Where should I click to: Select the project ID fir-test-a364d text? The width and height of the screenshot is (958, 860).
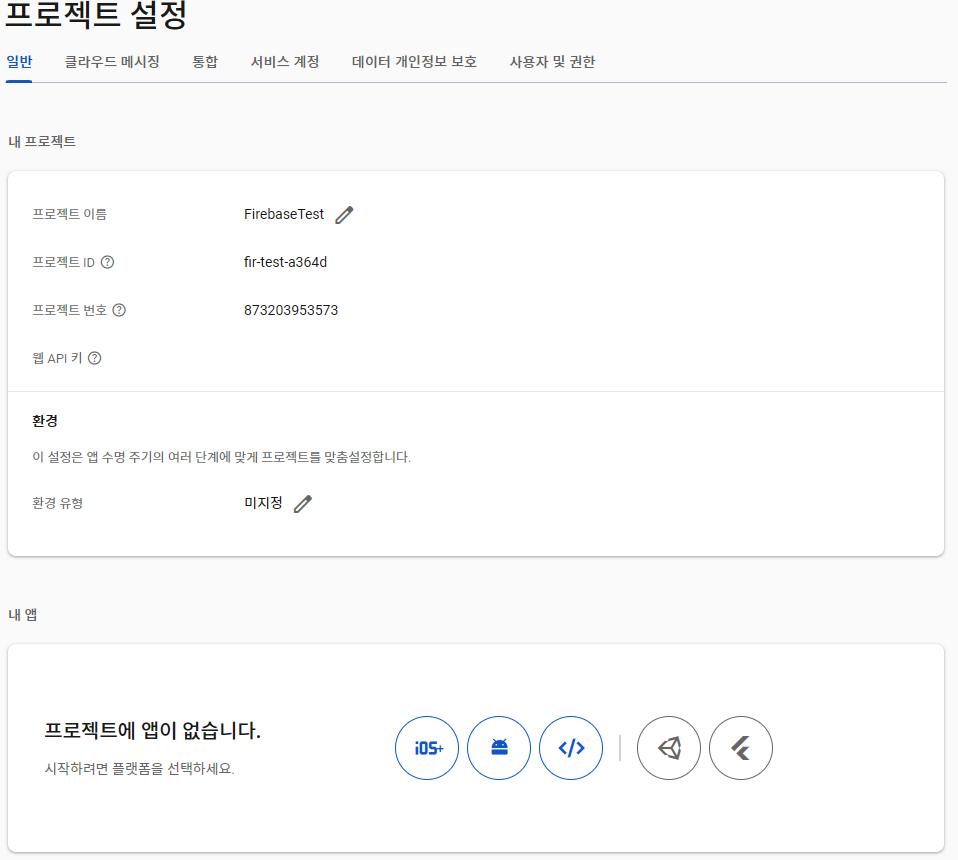(x=285, y=262)
